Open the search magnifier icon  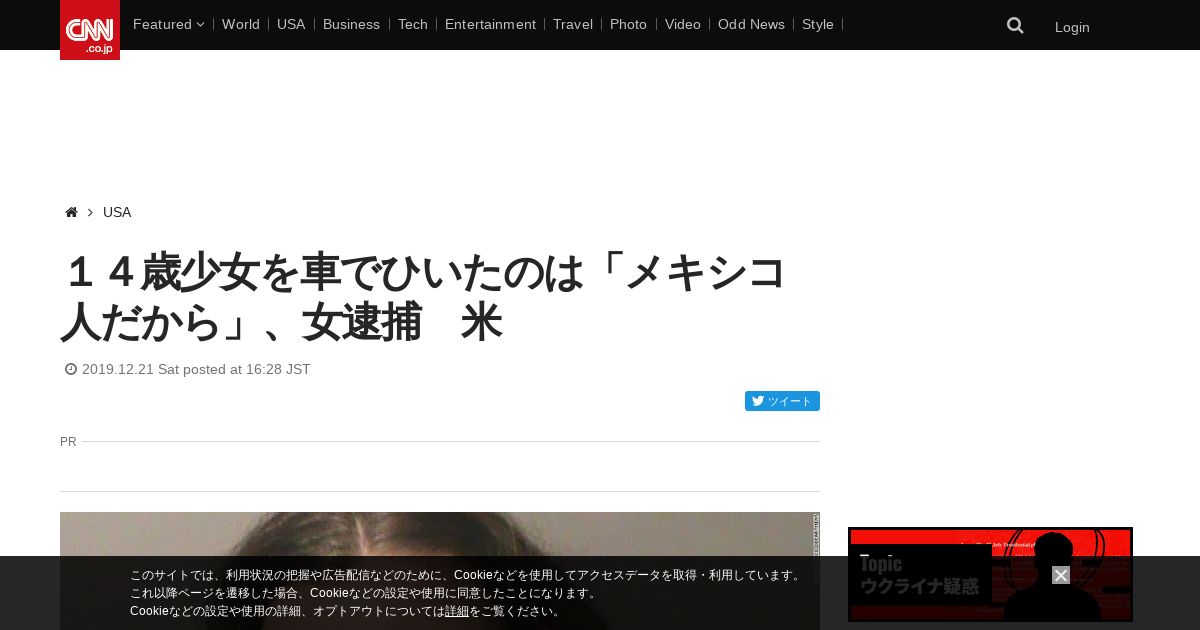(x=1015, y=26)
